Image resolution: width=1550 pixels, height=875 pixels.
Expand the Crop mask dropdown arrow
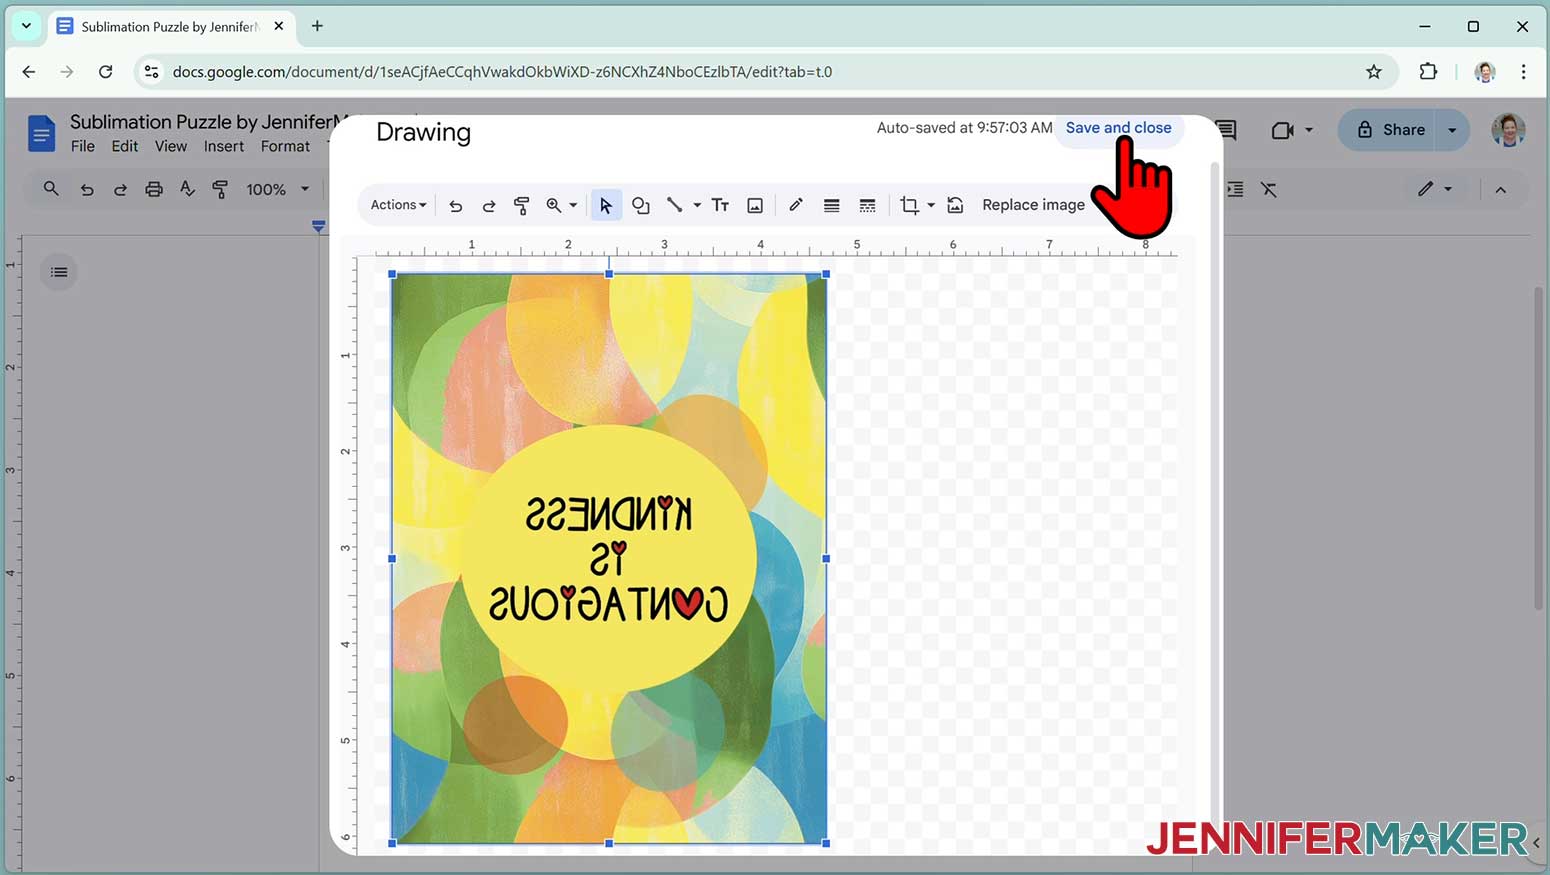click(931, 205)
